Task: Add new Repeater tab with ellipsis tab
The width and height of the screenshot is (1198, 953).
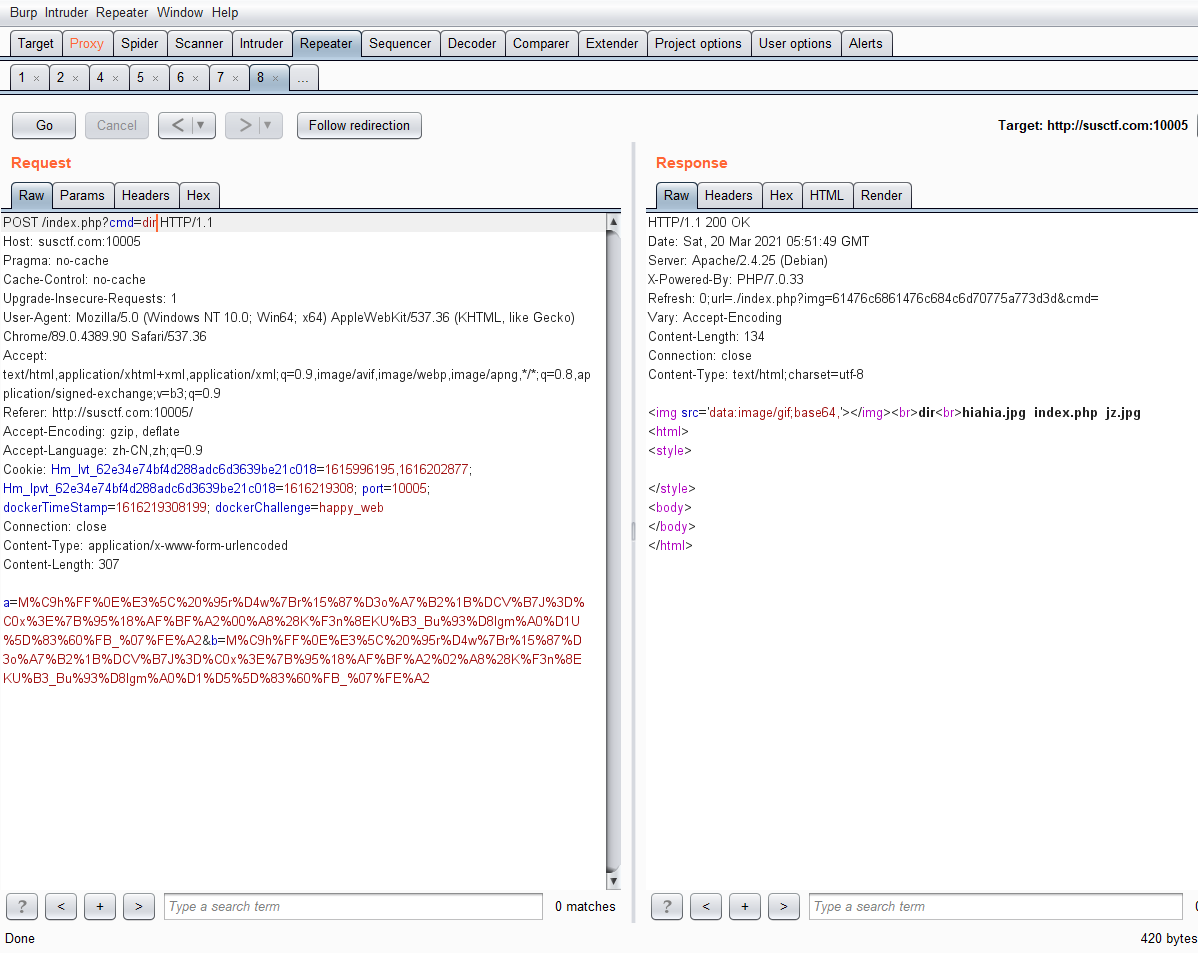Action: point(303,78)
